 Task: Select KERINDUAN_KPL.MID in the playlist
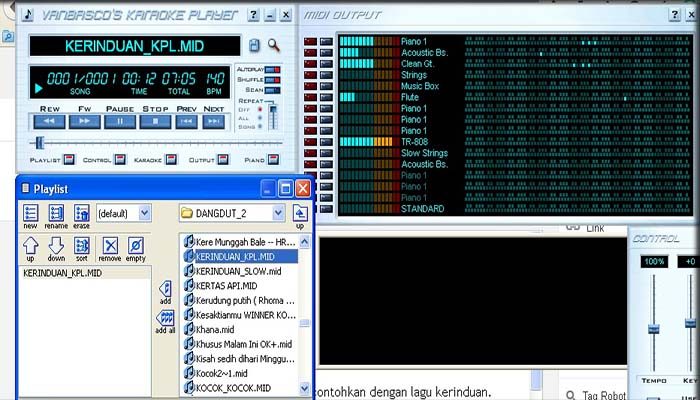pos(84,273)
